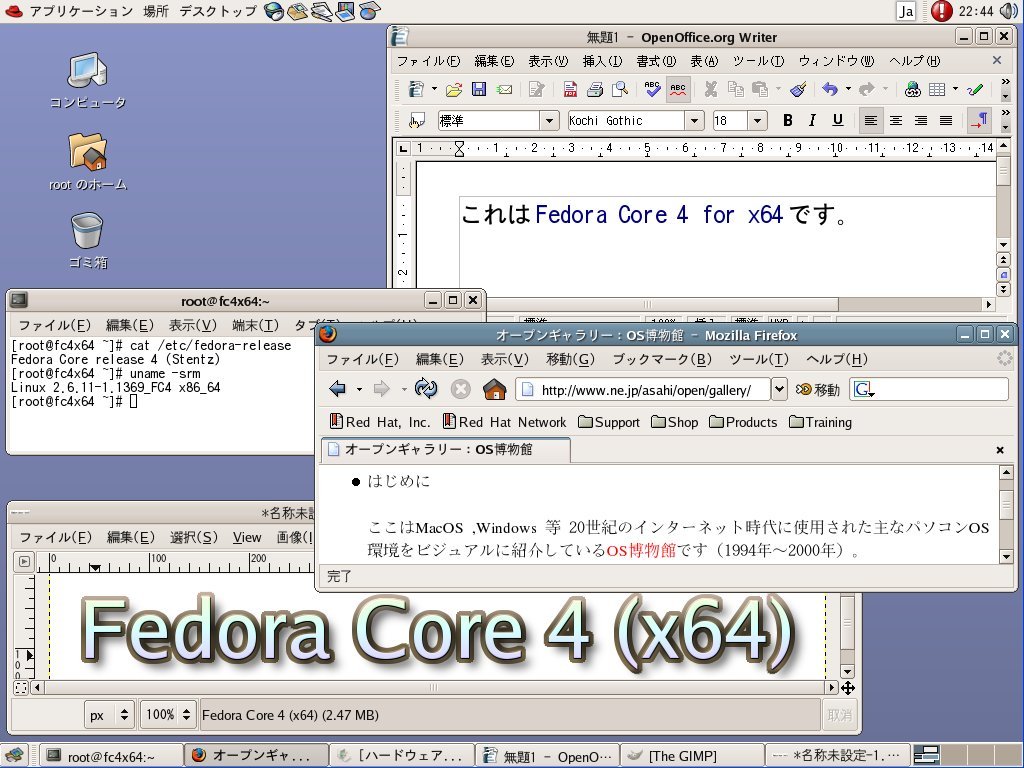Open Firefox's URL history dropdown arrow
This screenshot has width=1024, height=768.
click(779, 390)
